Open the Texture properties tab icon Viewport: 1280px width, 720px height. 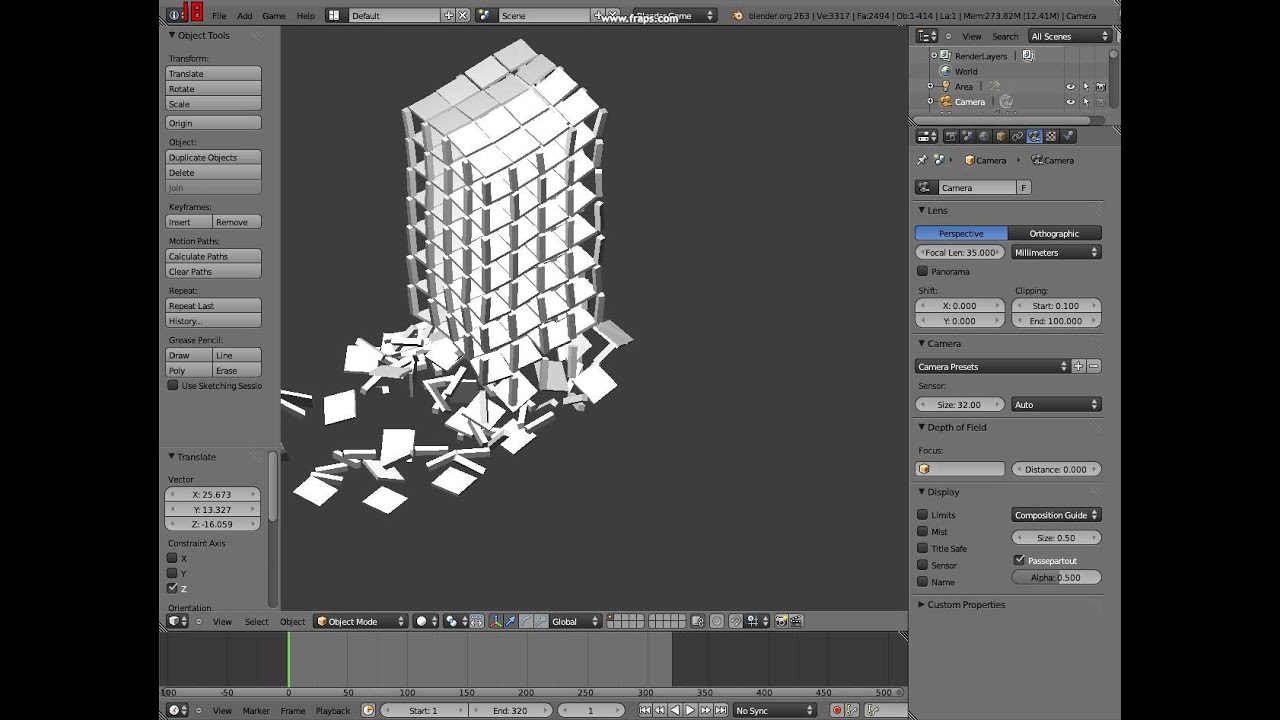(x=1051, y=136)
